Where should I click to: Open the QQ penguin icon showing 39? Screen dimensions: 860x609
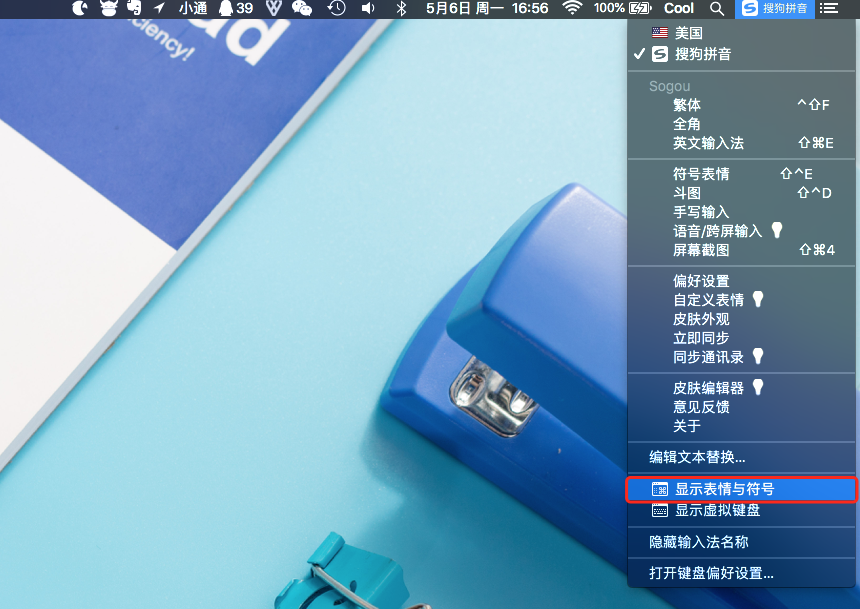coord(236,8)
